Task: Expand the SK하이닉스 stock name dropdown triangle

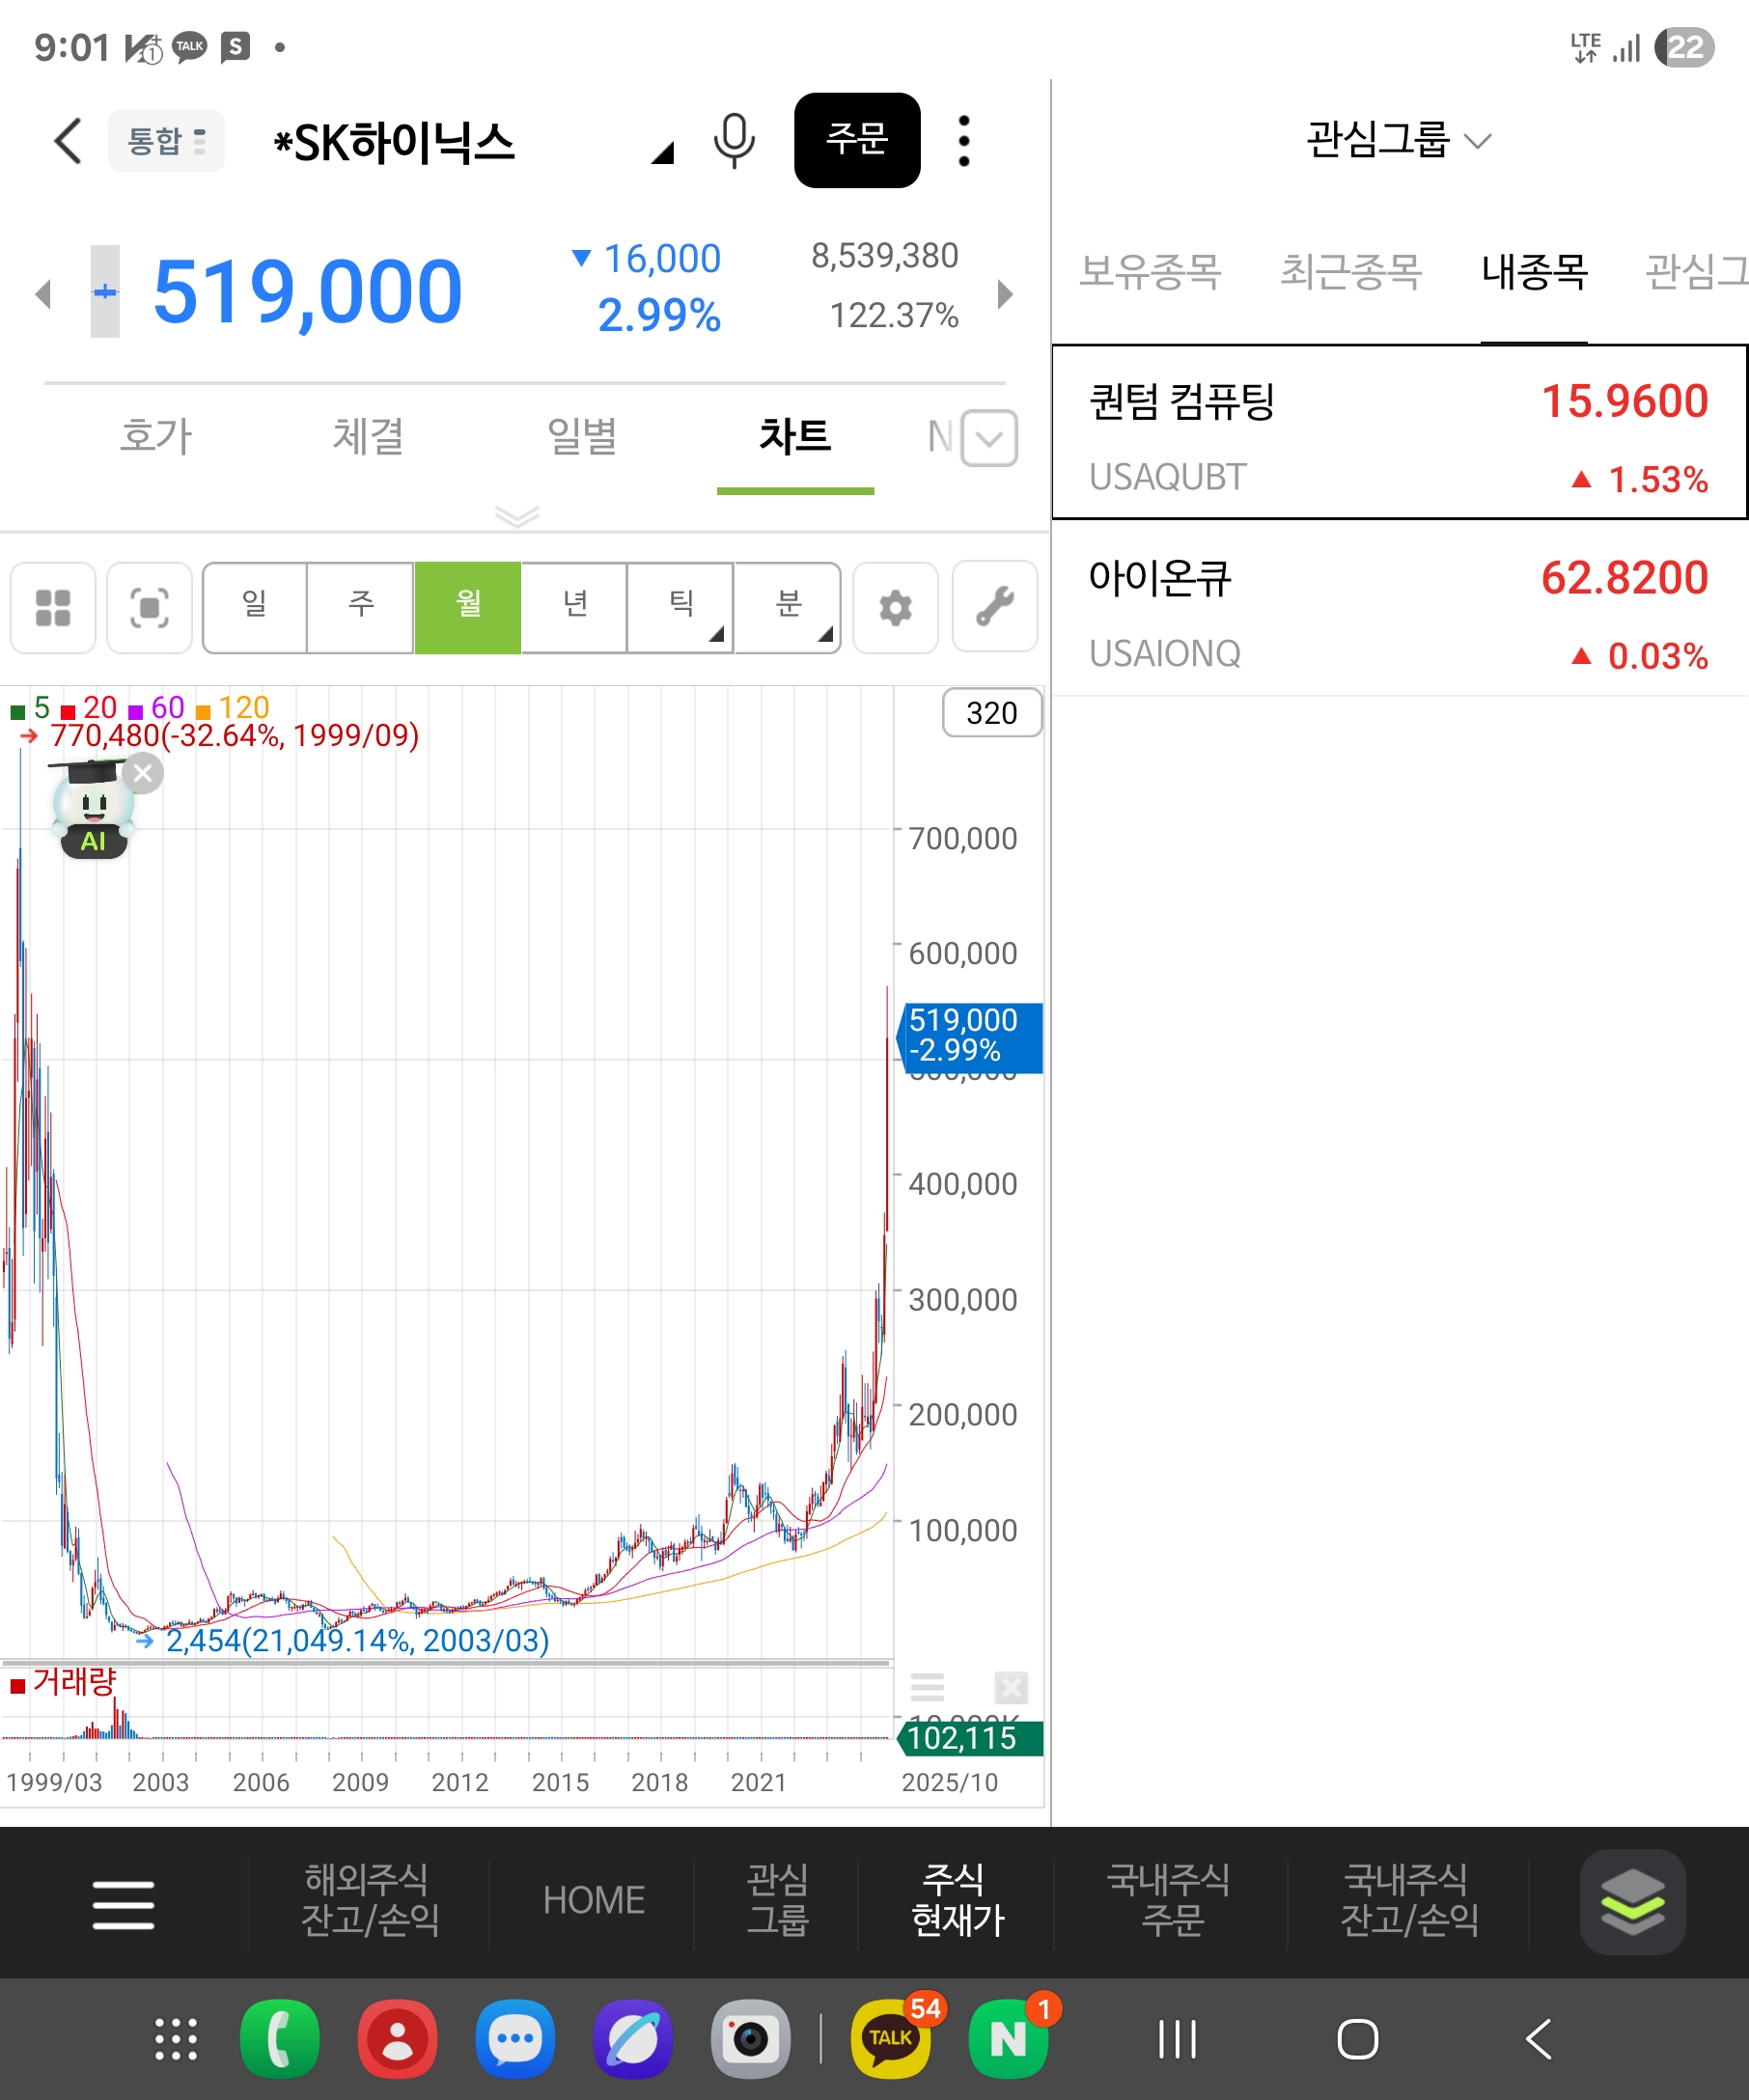Action: [662, 153]
